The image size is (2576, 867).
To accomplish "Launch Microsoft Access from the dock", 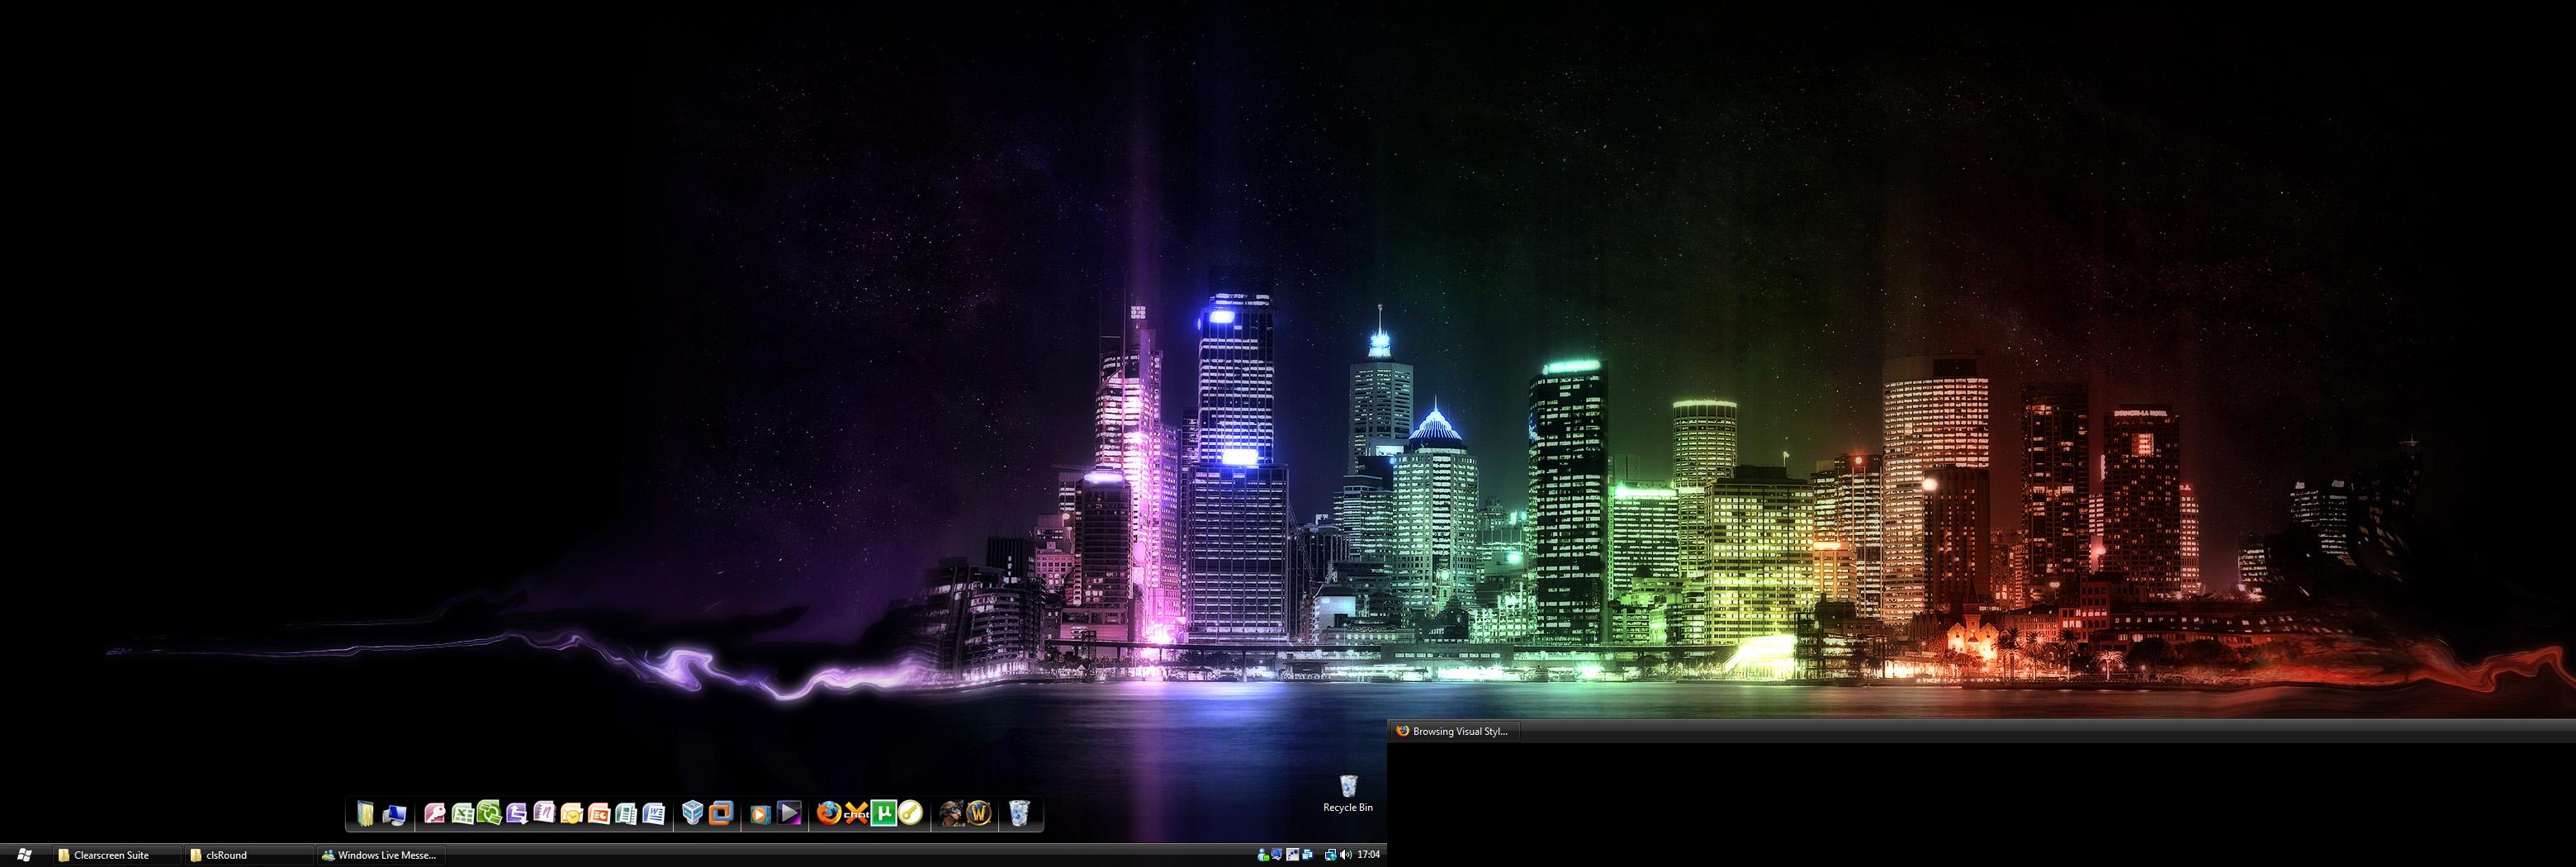I will pos(435,814).
